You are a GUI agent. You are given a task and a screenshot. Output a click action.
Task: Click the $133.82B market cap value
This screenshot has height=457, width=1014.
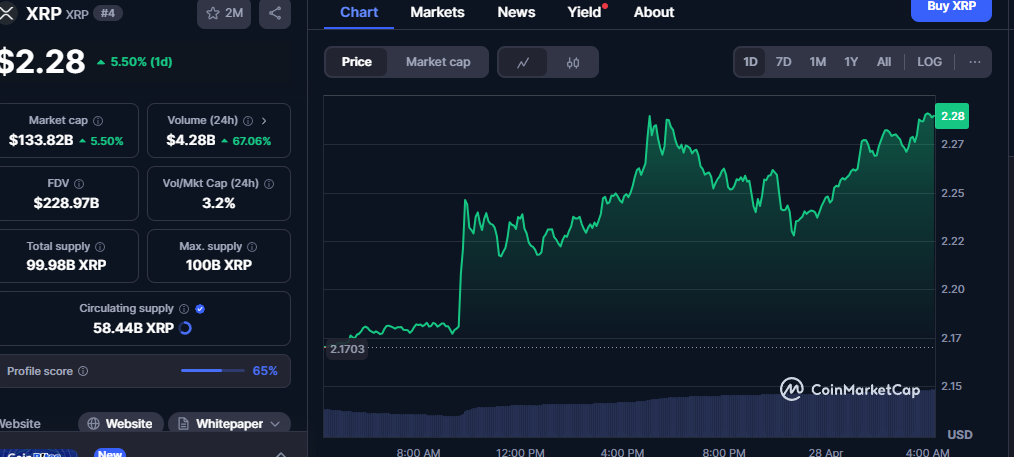(41, 141)
